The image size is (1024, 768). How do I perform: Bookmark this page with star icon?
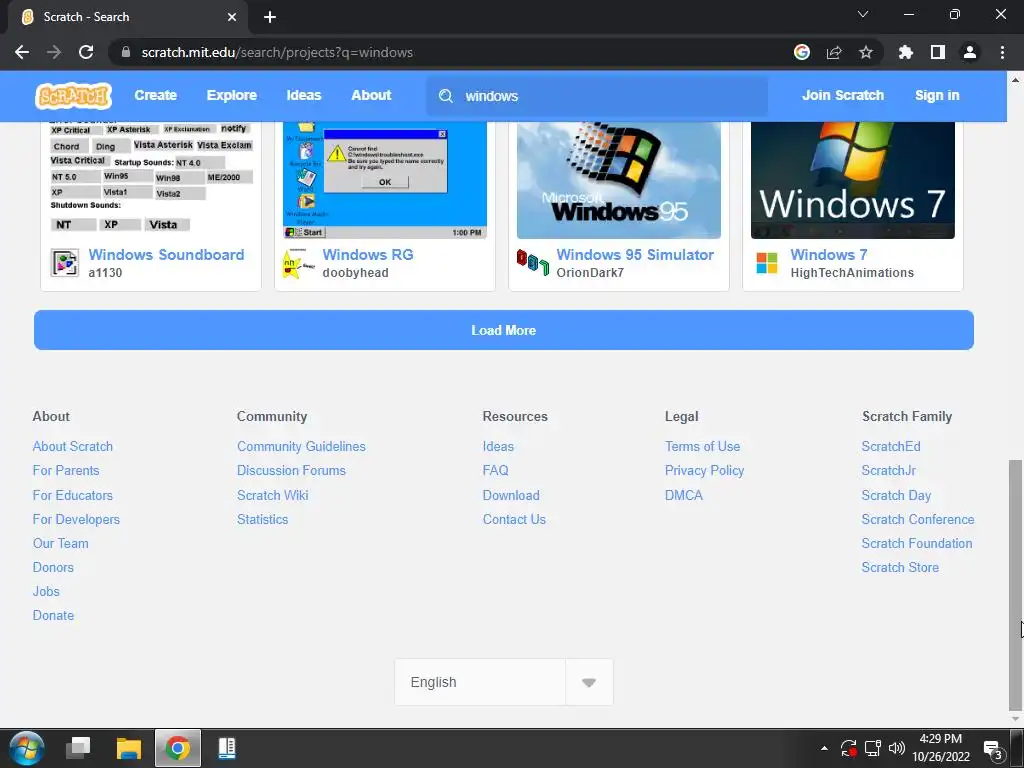866,52
